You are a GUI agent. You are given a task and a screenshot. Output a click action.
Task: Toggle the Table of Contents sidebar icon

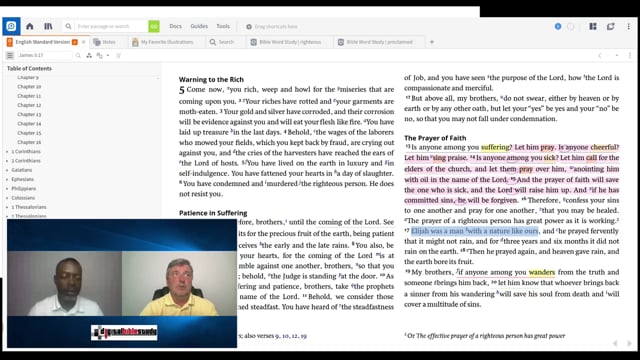[10, 56]
